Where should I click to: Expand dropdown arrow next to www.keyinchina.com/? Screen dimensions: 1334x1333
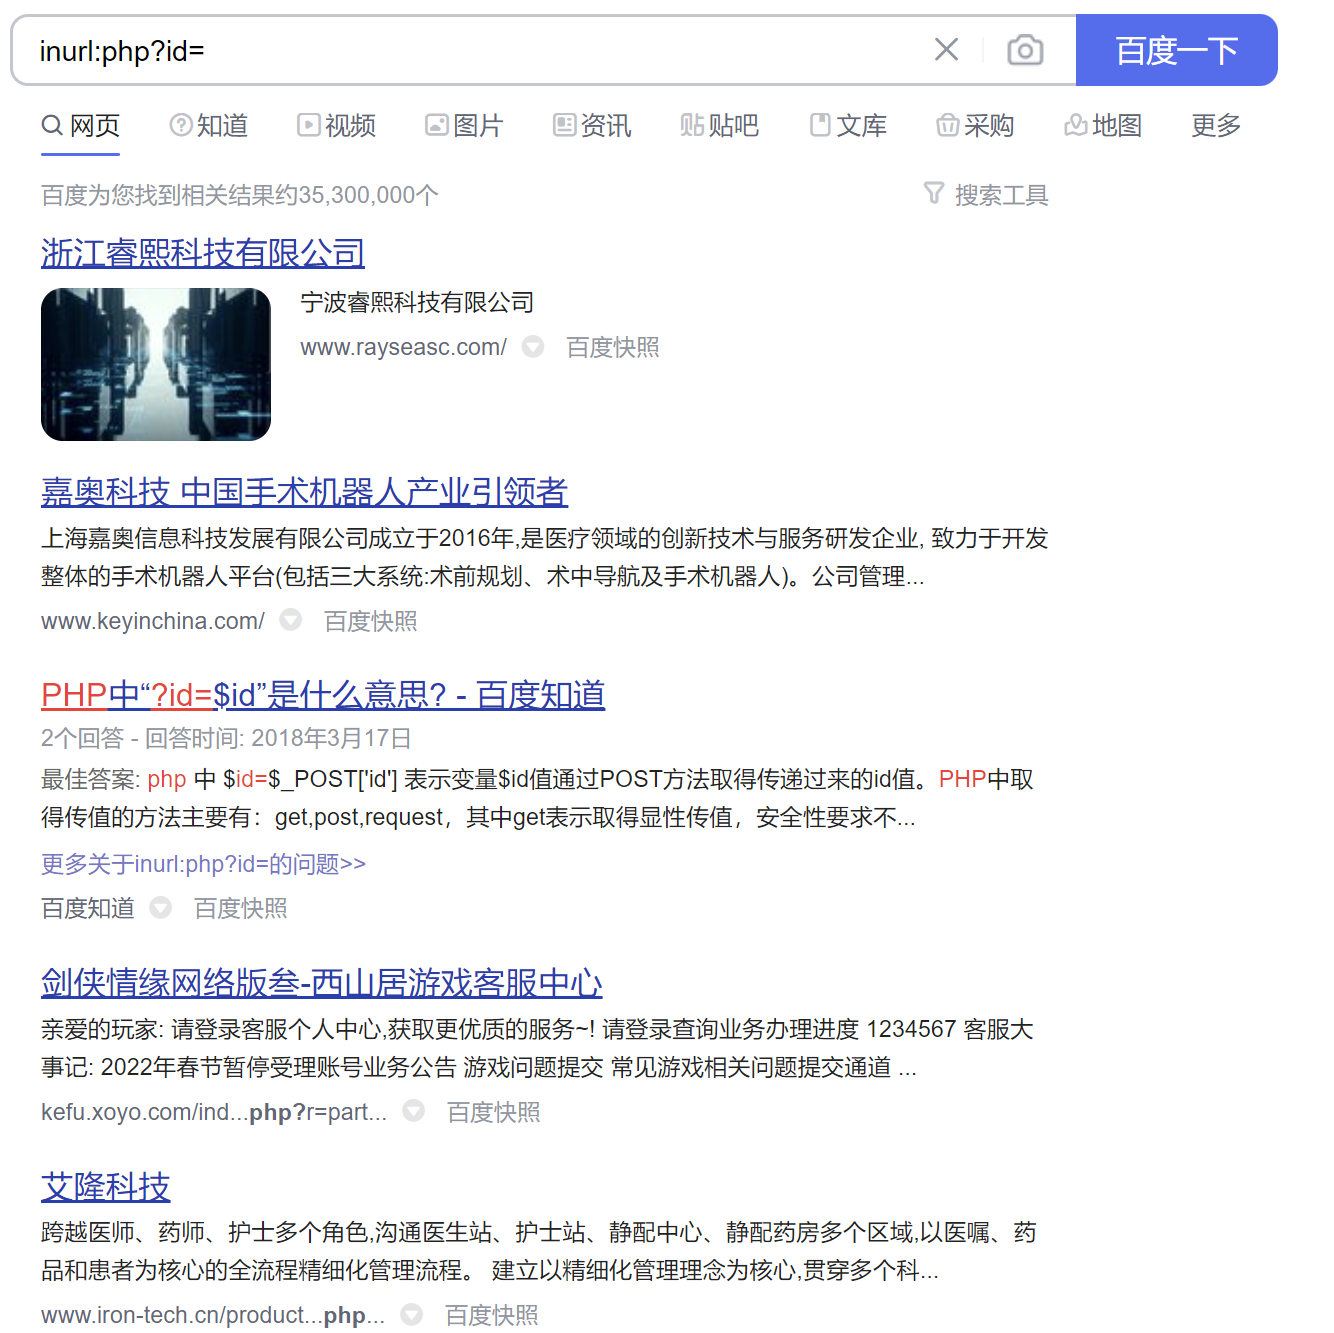(x=291, y=620)
